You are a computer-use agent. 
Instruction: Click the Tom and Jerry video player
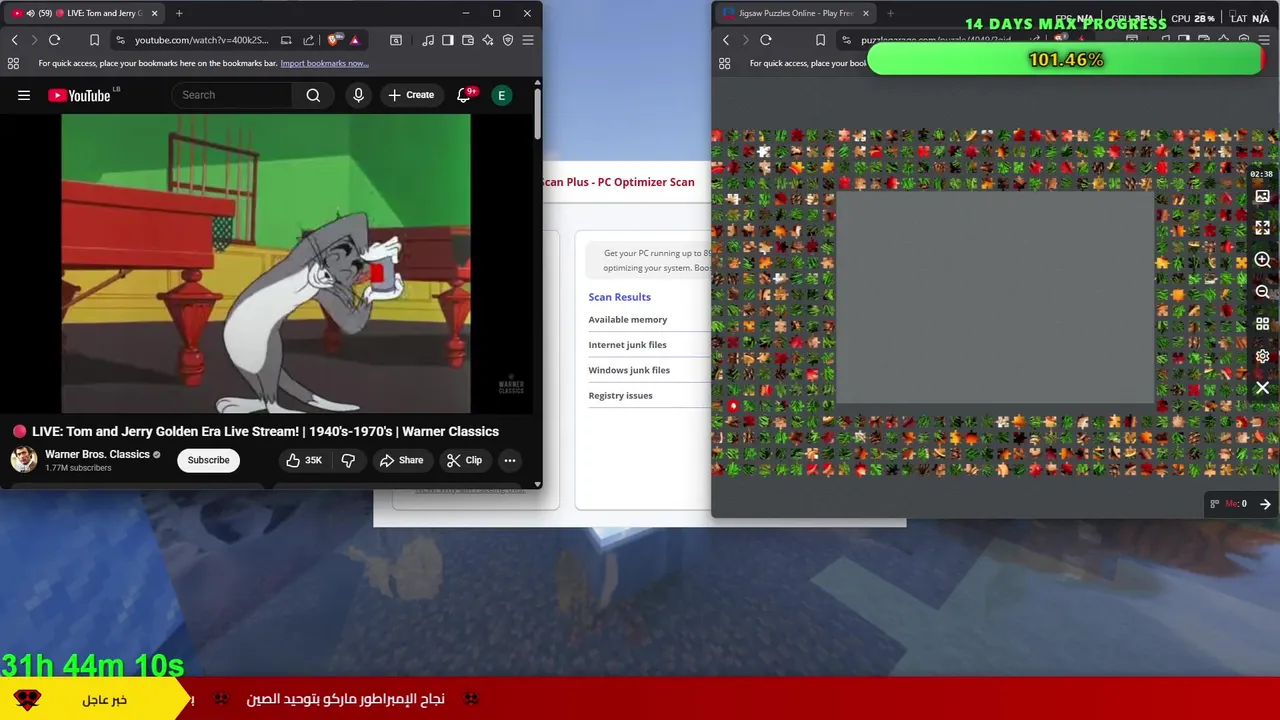pyautogui.click(x=265, y=263)
